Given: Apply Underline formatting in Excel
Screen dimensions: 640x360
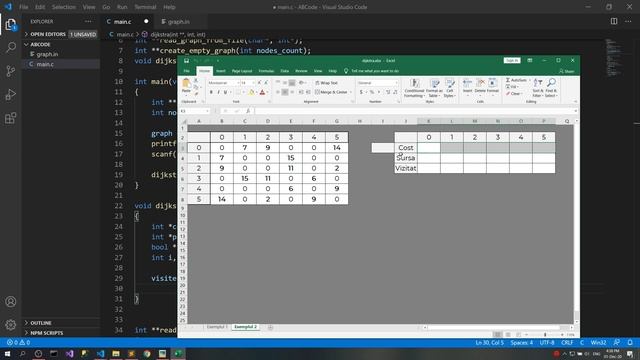Looking at the screenshot, I should click(225, 92).
